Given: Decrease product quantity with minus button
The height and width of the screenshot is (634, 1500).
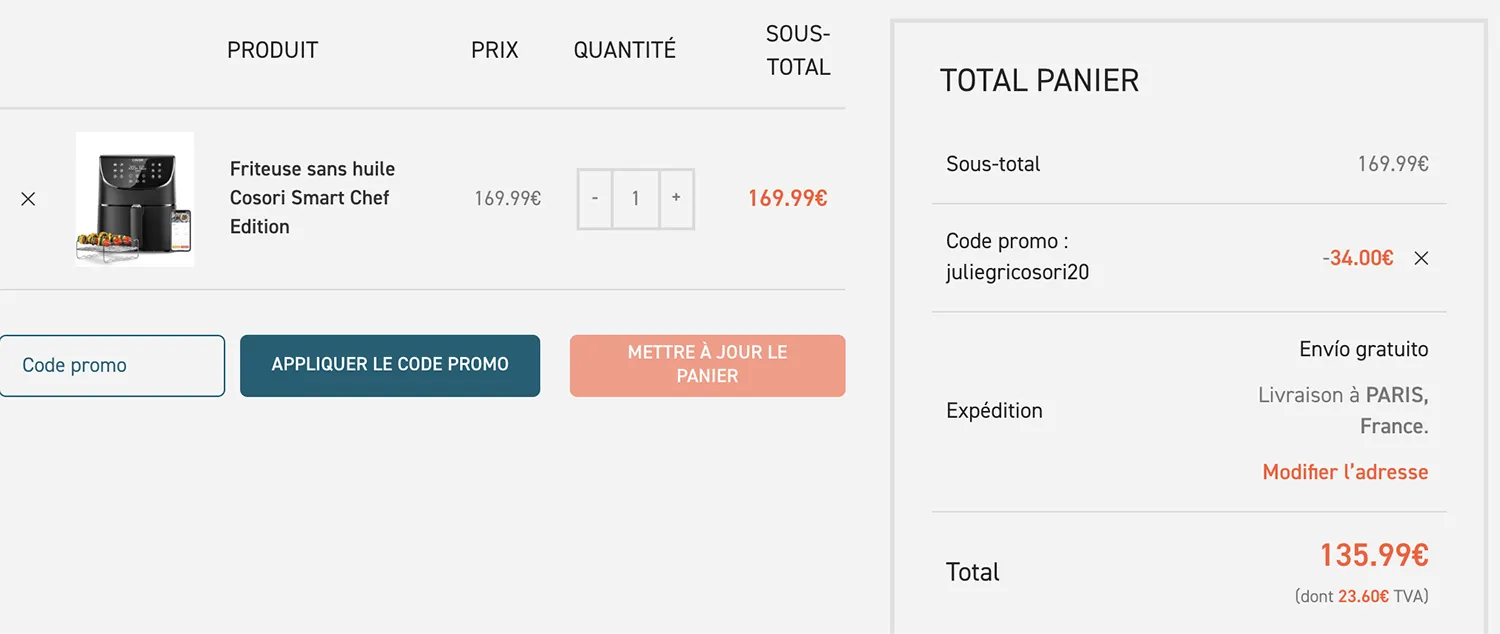Looking at the screenshot, I should pyautogui.click(x=595, y=199).
